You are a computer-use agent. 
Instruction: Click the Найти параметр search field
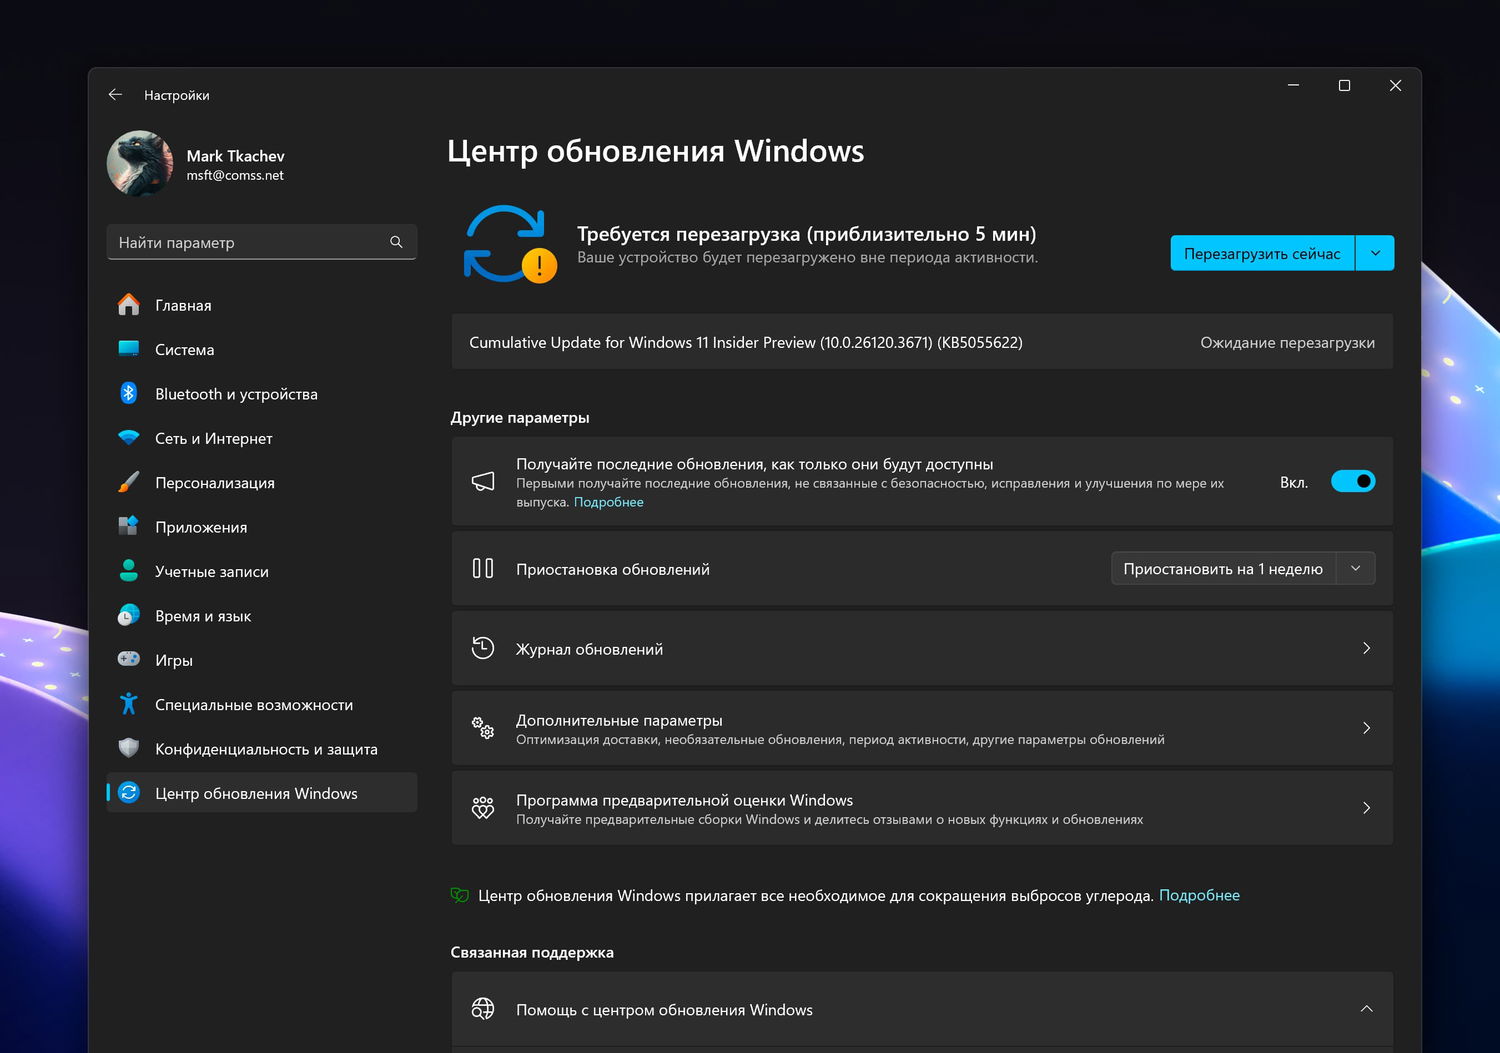[x=250, y=242]
